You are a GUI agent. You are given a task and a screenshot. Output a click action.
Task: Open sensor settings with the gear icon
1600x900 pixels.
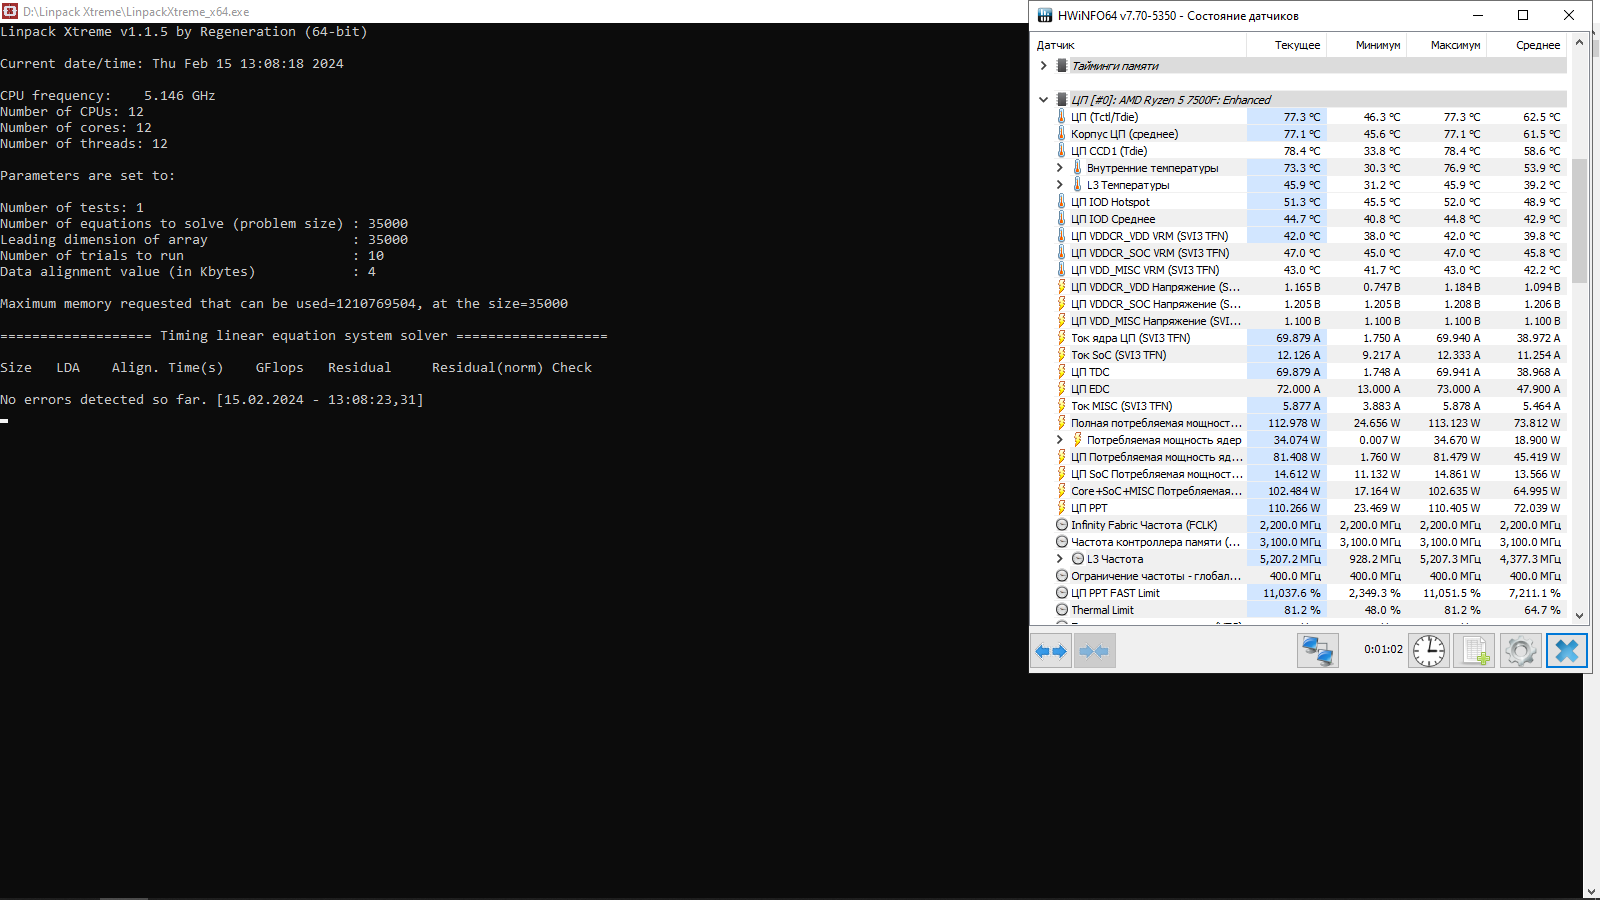(x=1521, y=651)
